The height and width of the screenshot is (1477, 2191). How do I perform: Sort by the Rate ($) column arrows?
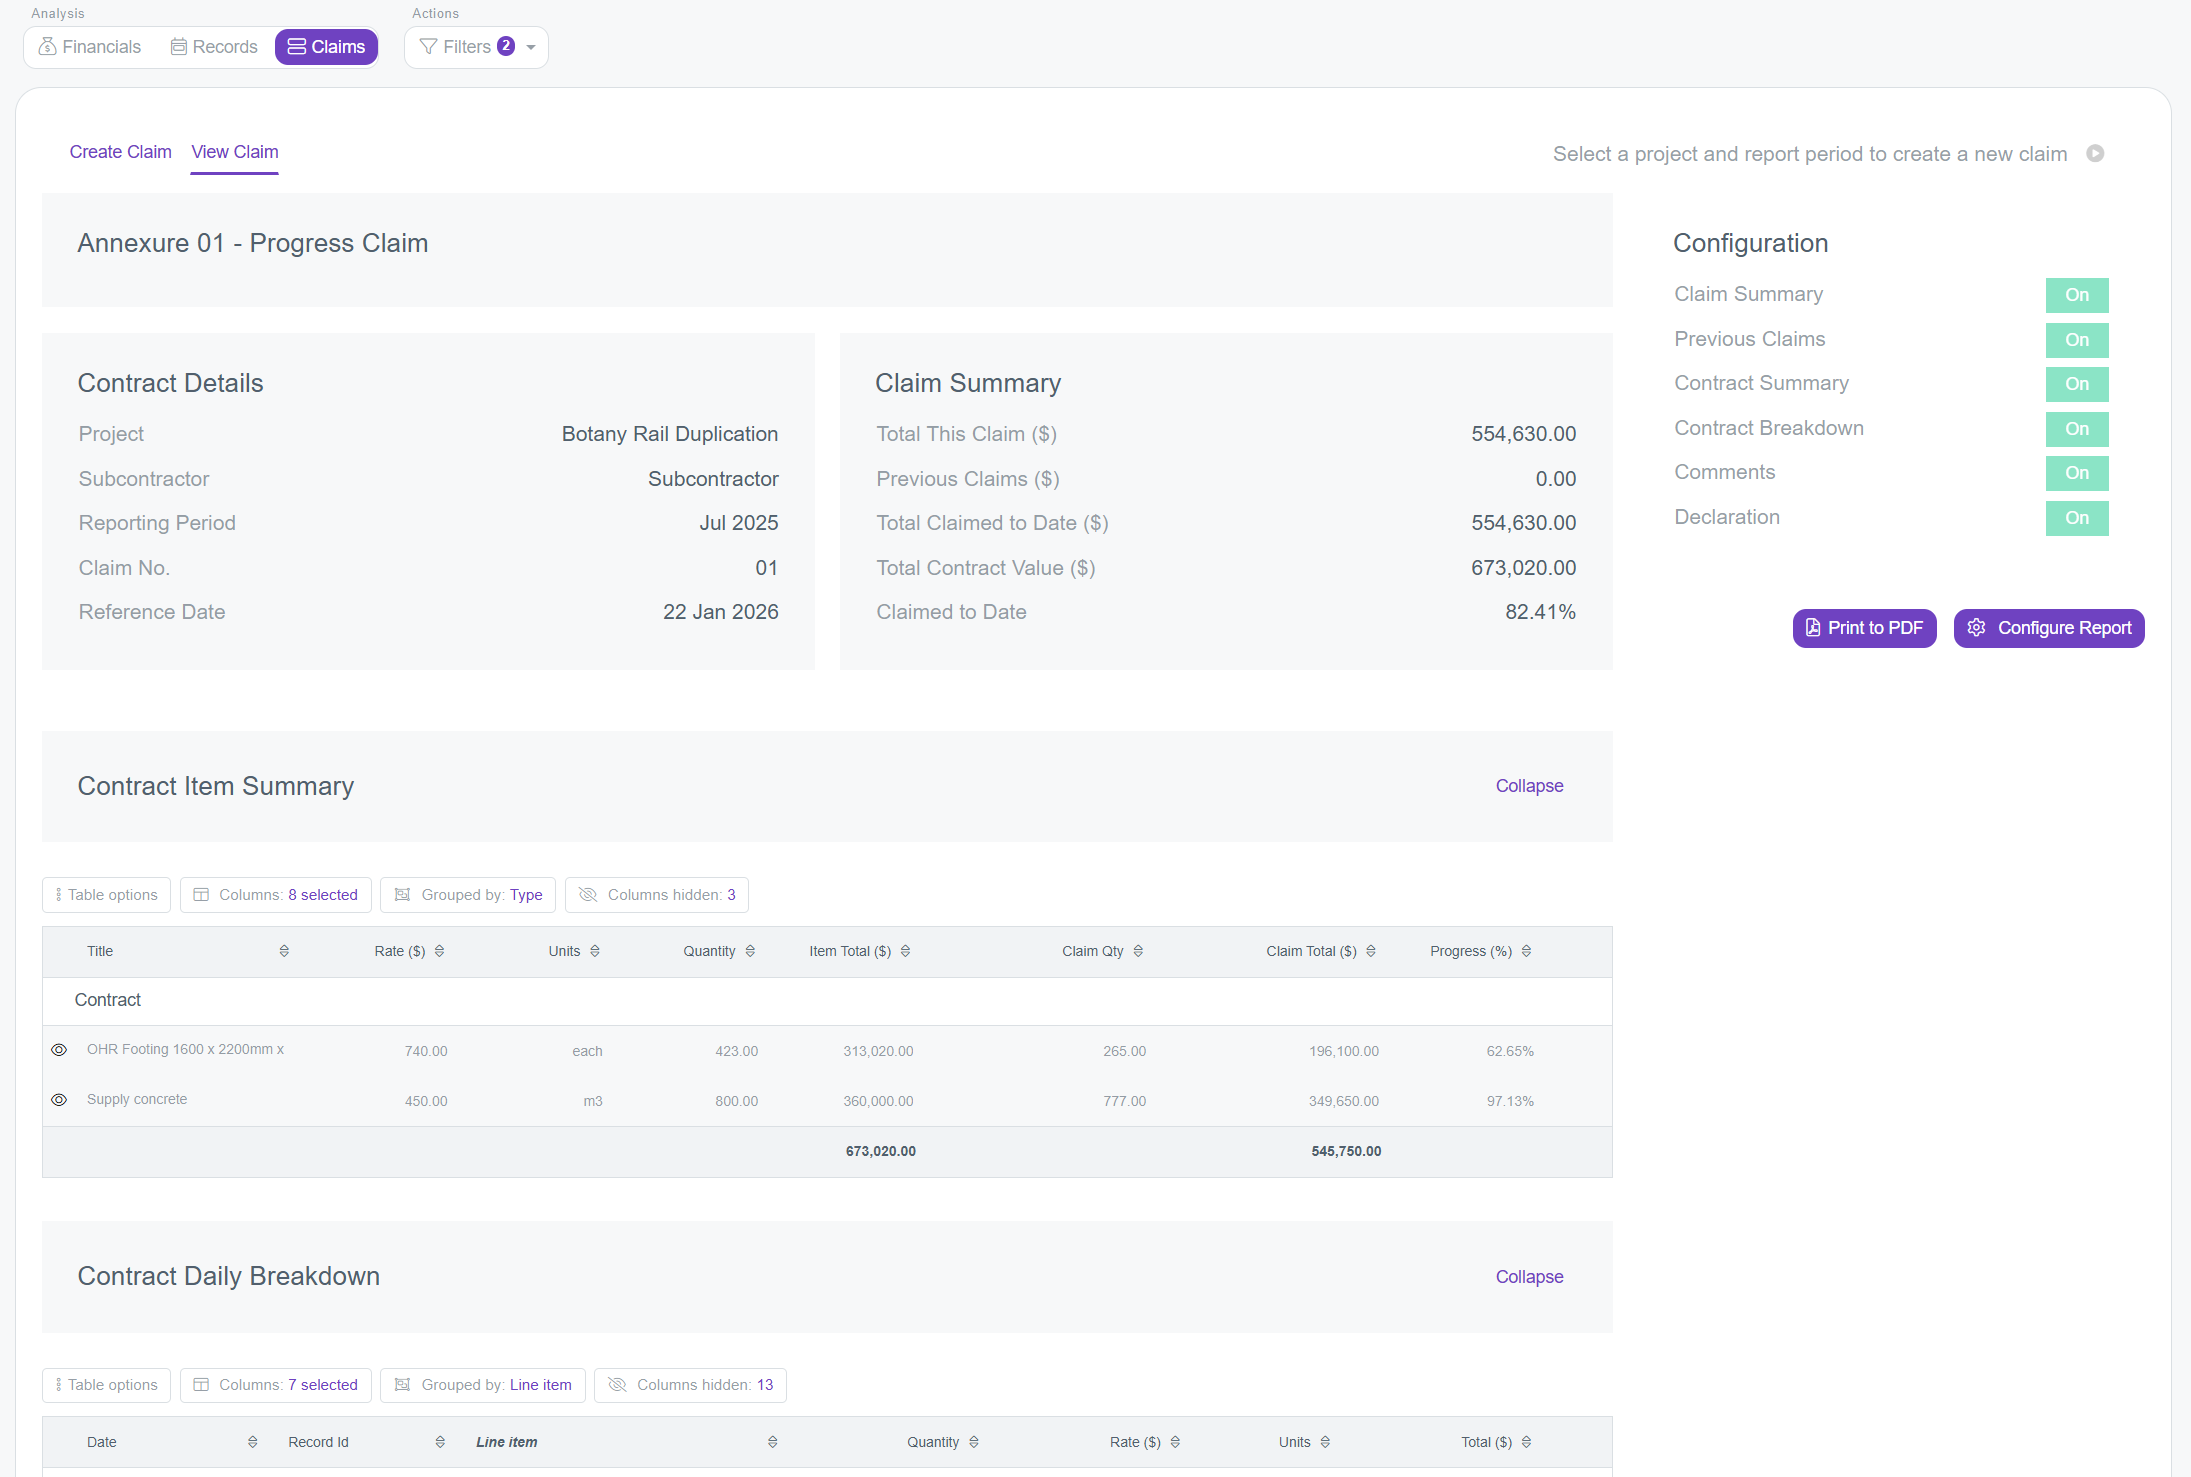(439, 951)
